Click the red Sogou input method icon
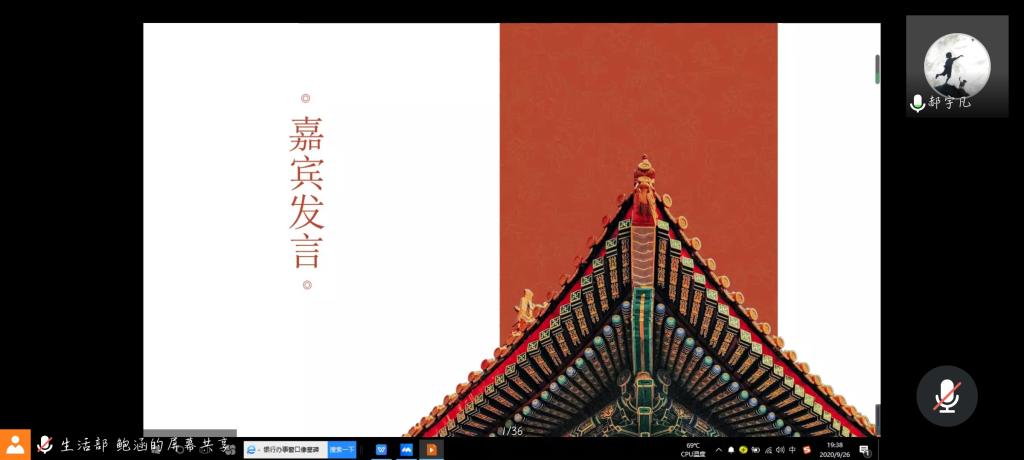The image size is (1024, 460). coord(806,450)
